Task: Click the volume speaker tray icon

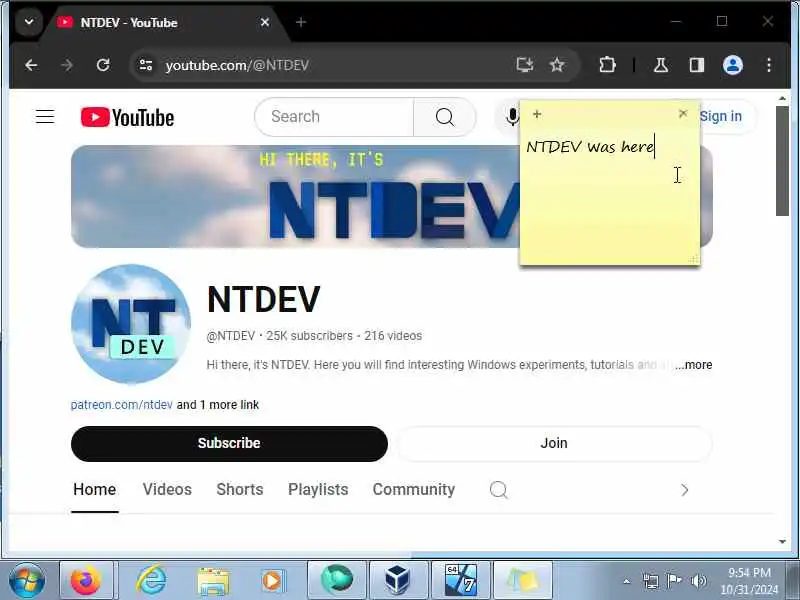Action: click(698, 581)
